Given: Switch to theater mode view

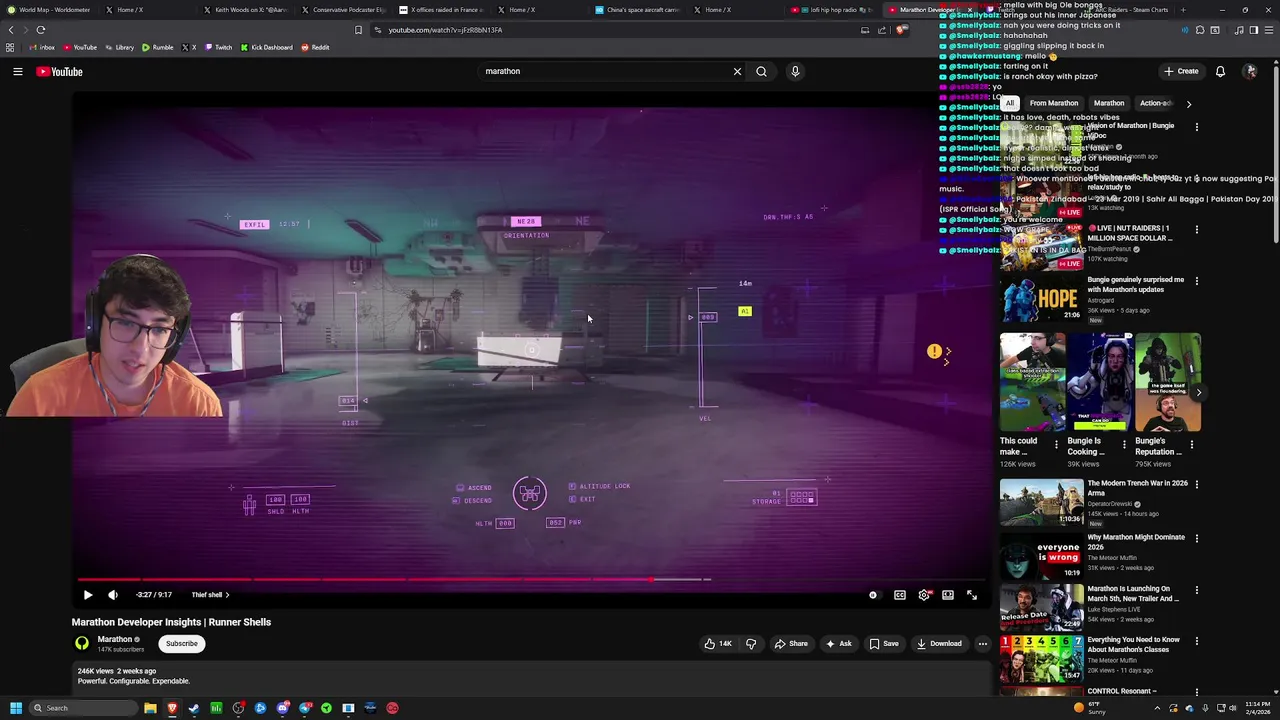Looking at the screenshot, I should [947, 595].
